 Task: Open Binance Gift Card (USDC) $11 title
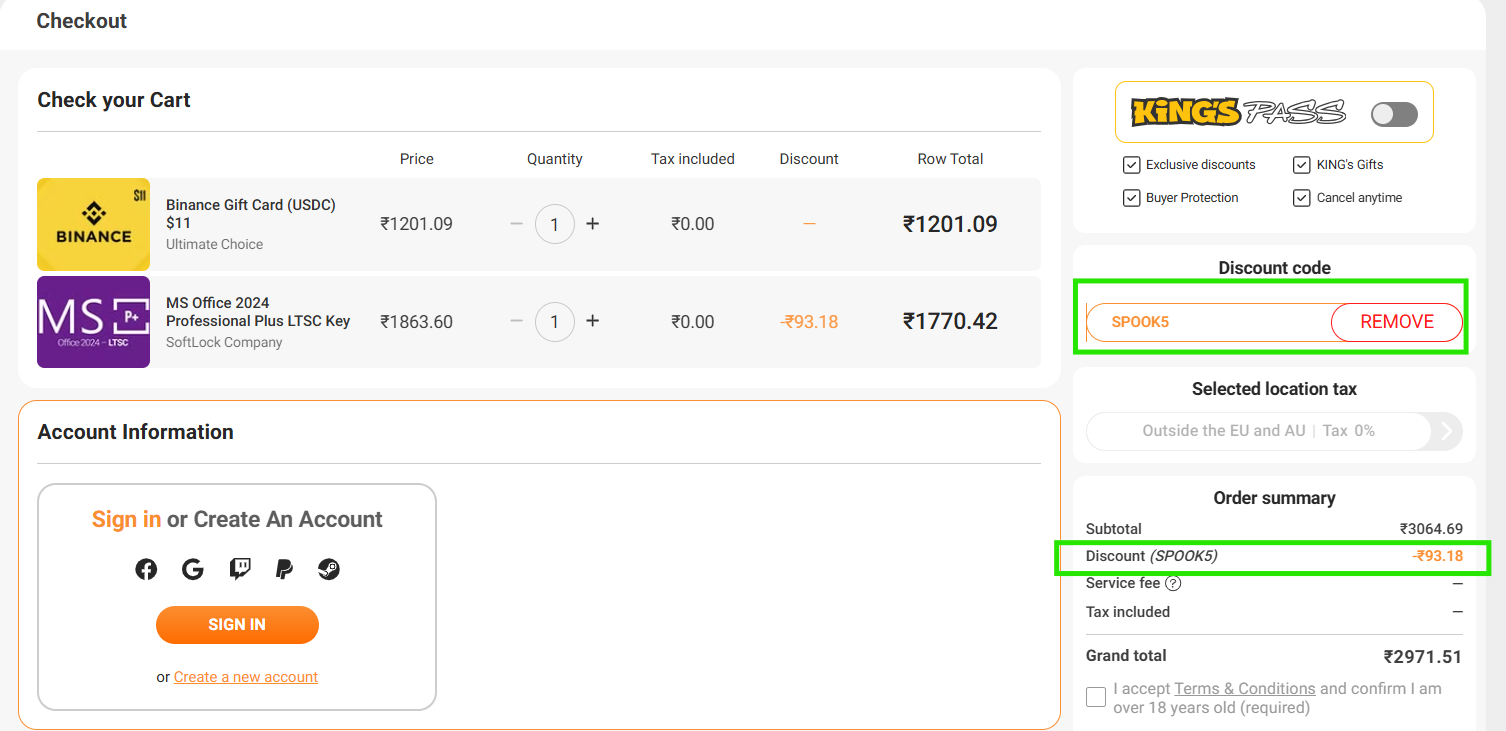coord(251,214)
